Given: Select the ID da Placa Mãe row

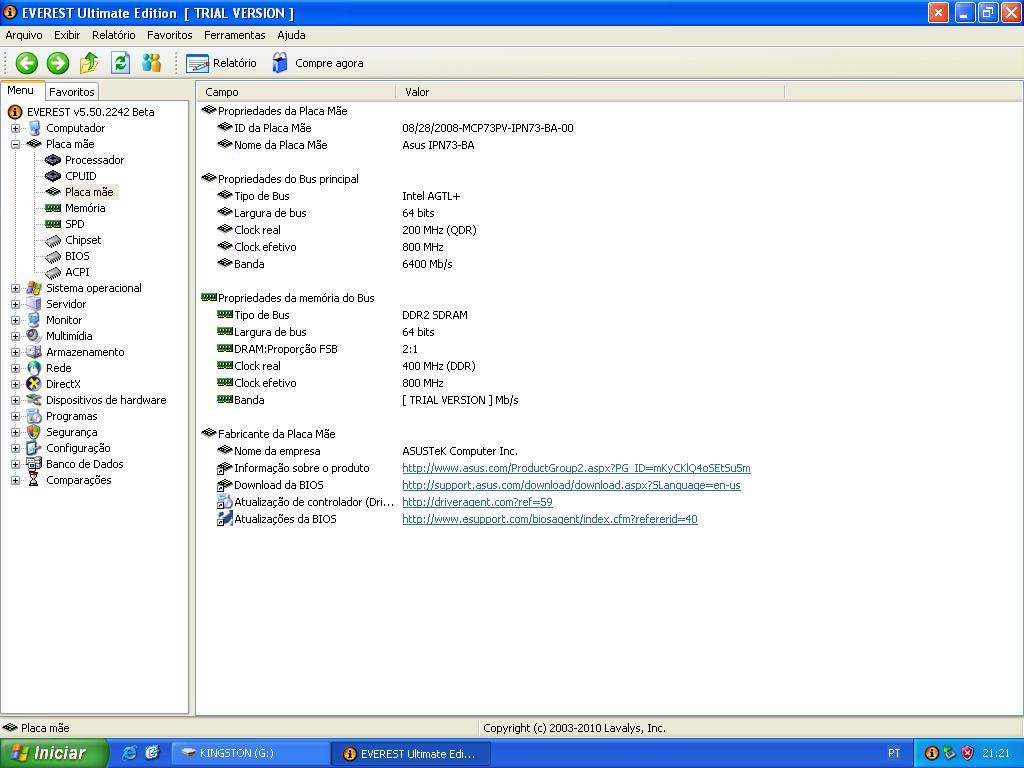Looking at the screenshot, I should (x=395, y=128).
